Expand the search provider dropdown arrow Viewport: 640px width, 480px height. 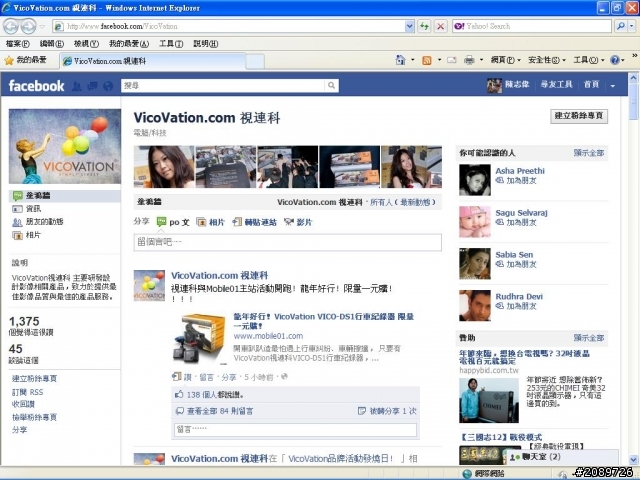coord(632,27)
